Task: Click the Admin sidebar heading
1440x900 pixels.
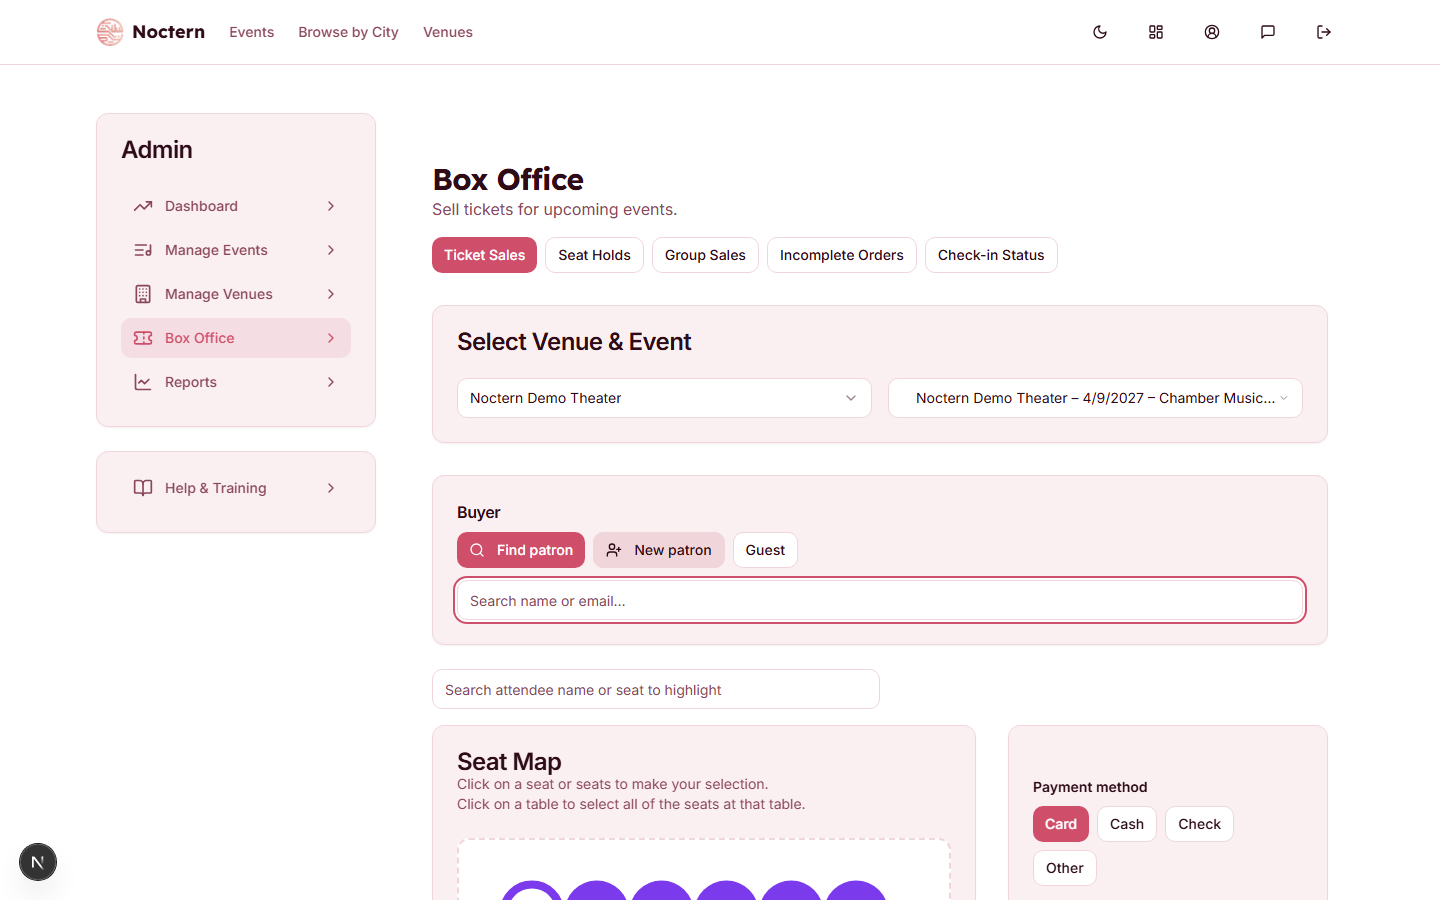Action: click(157, 150)
